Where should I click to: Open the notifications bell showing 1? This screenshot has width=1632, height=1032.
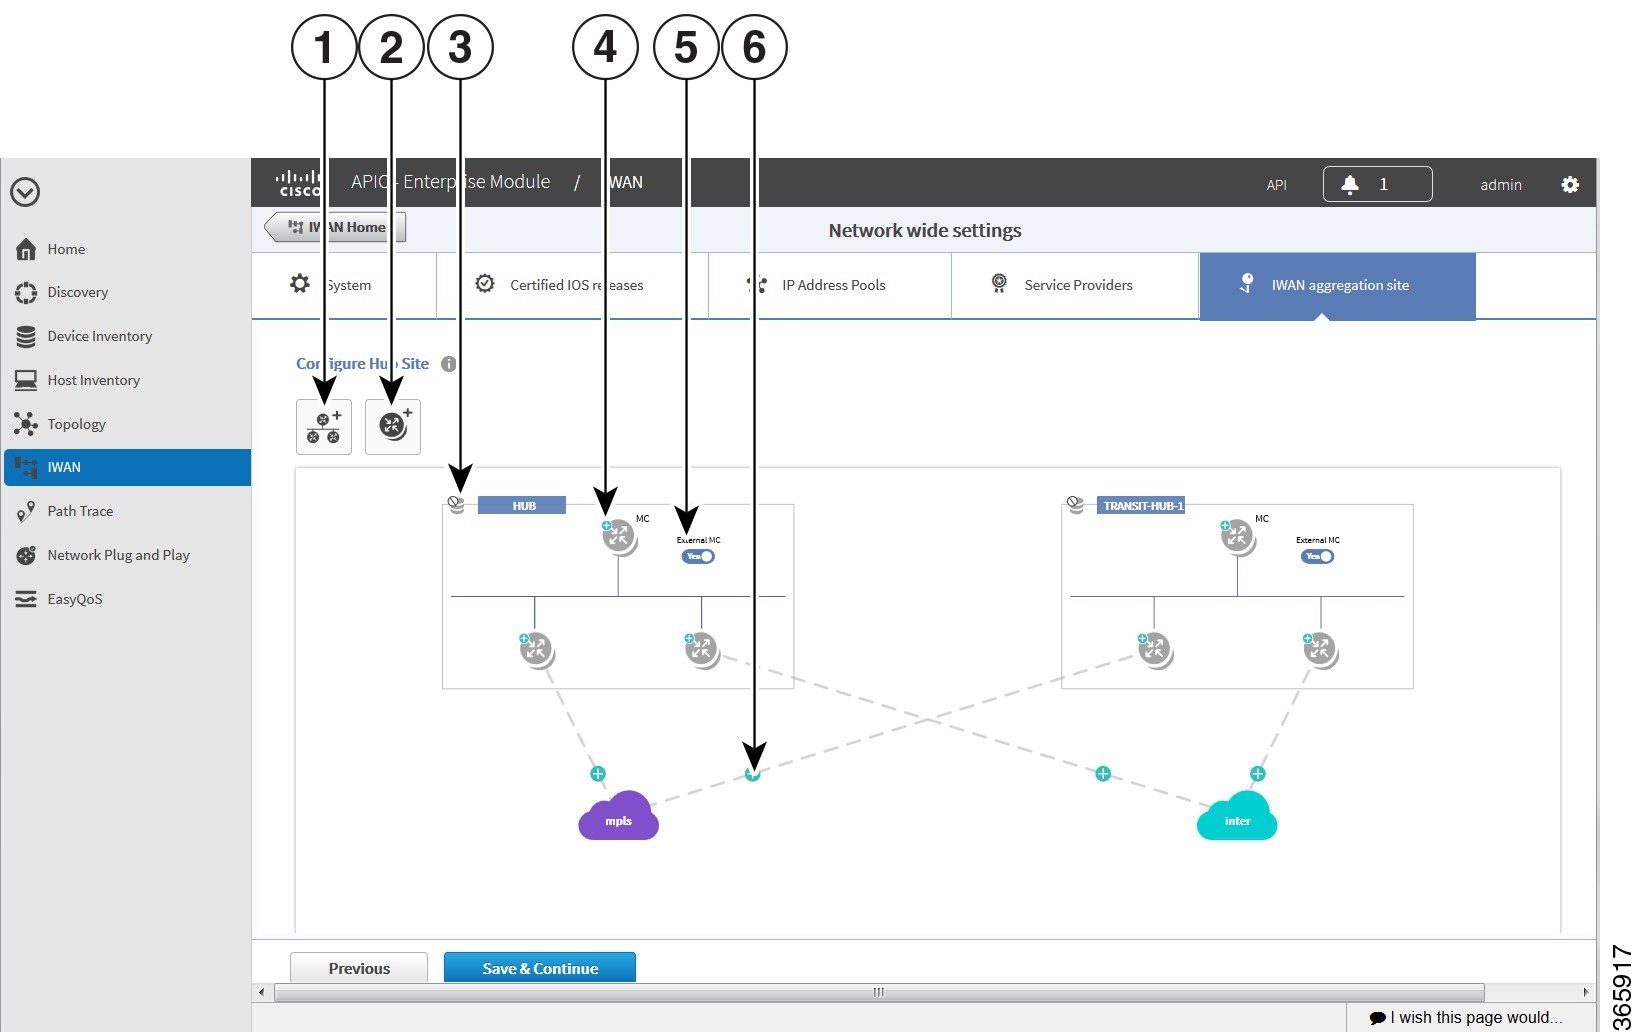coord(1377,184)
